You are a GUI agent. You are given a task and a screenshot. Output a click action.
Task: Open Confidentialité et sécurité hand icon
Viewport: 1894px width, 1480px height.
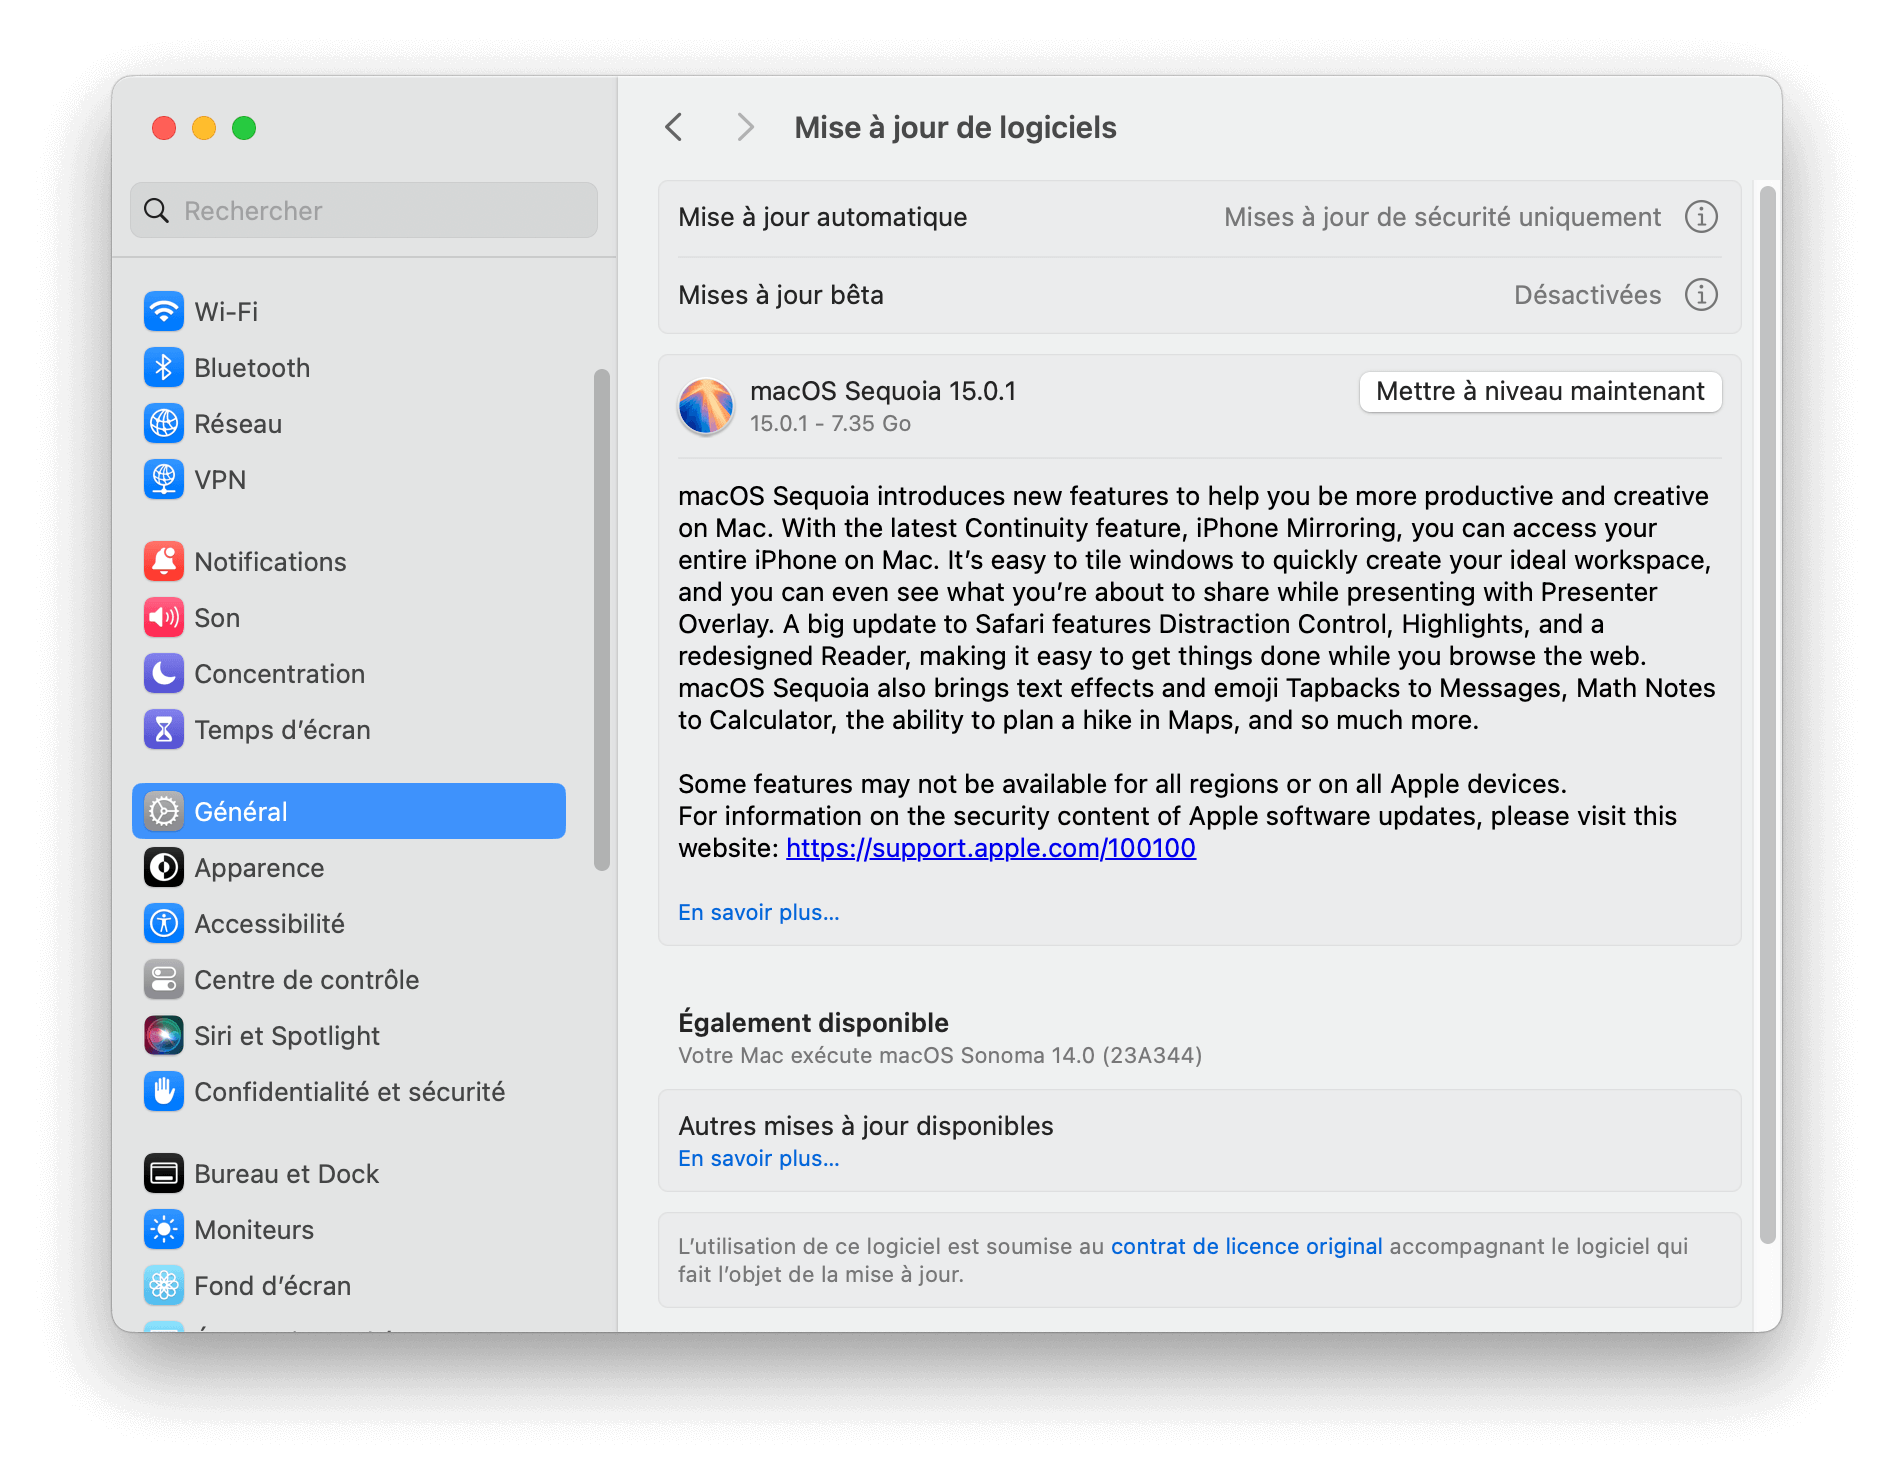click(x=164, y=1091)
